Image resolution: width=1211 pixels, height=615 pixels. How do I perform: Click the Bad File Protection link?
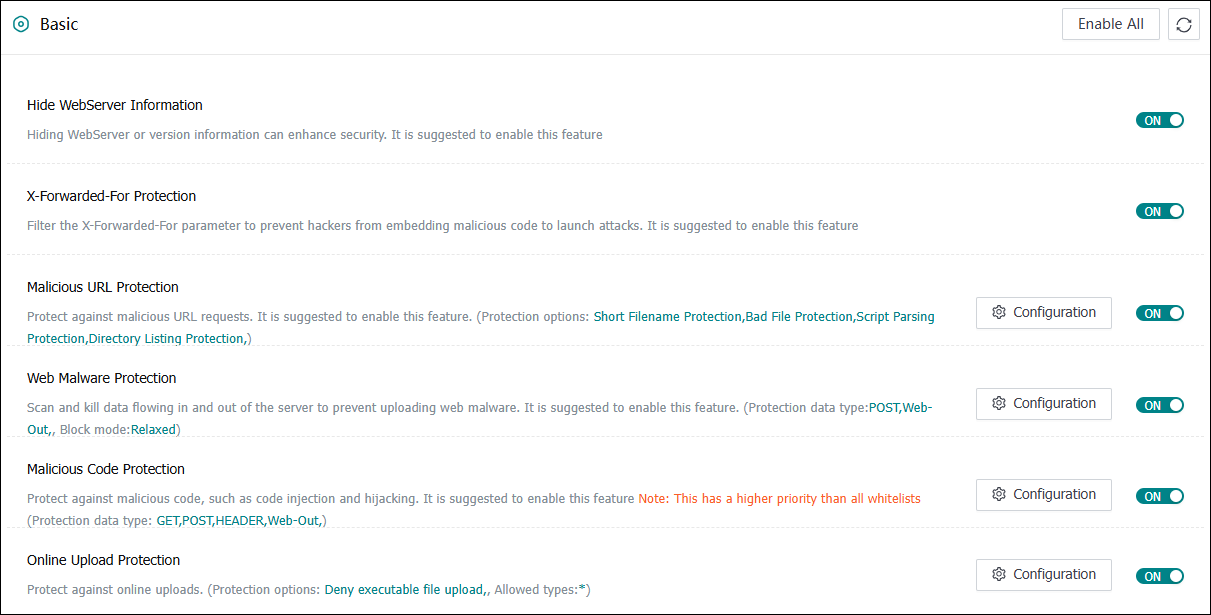pyautogui.click(x=798, y=317)
